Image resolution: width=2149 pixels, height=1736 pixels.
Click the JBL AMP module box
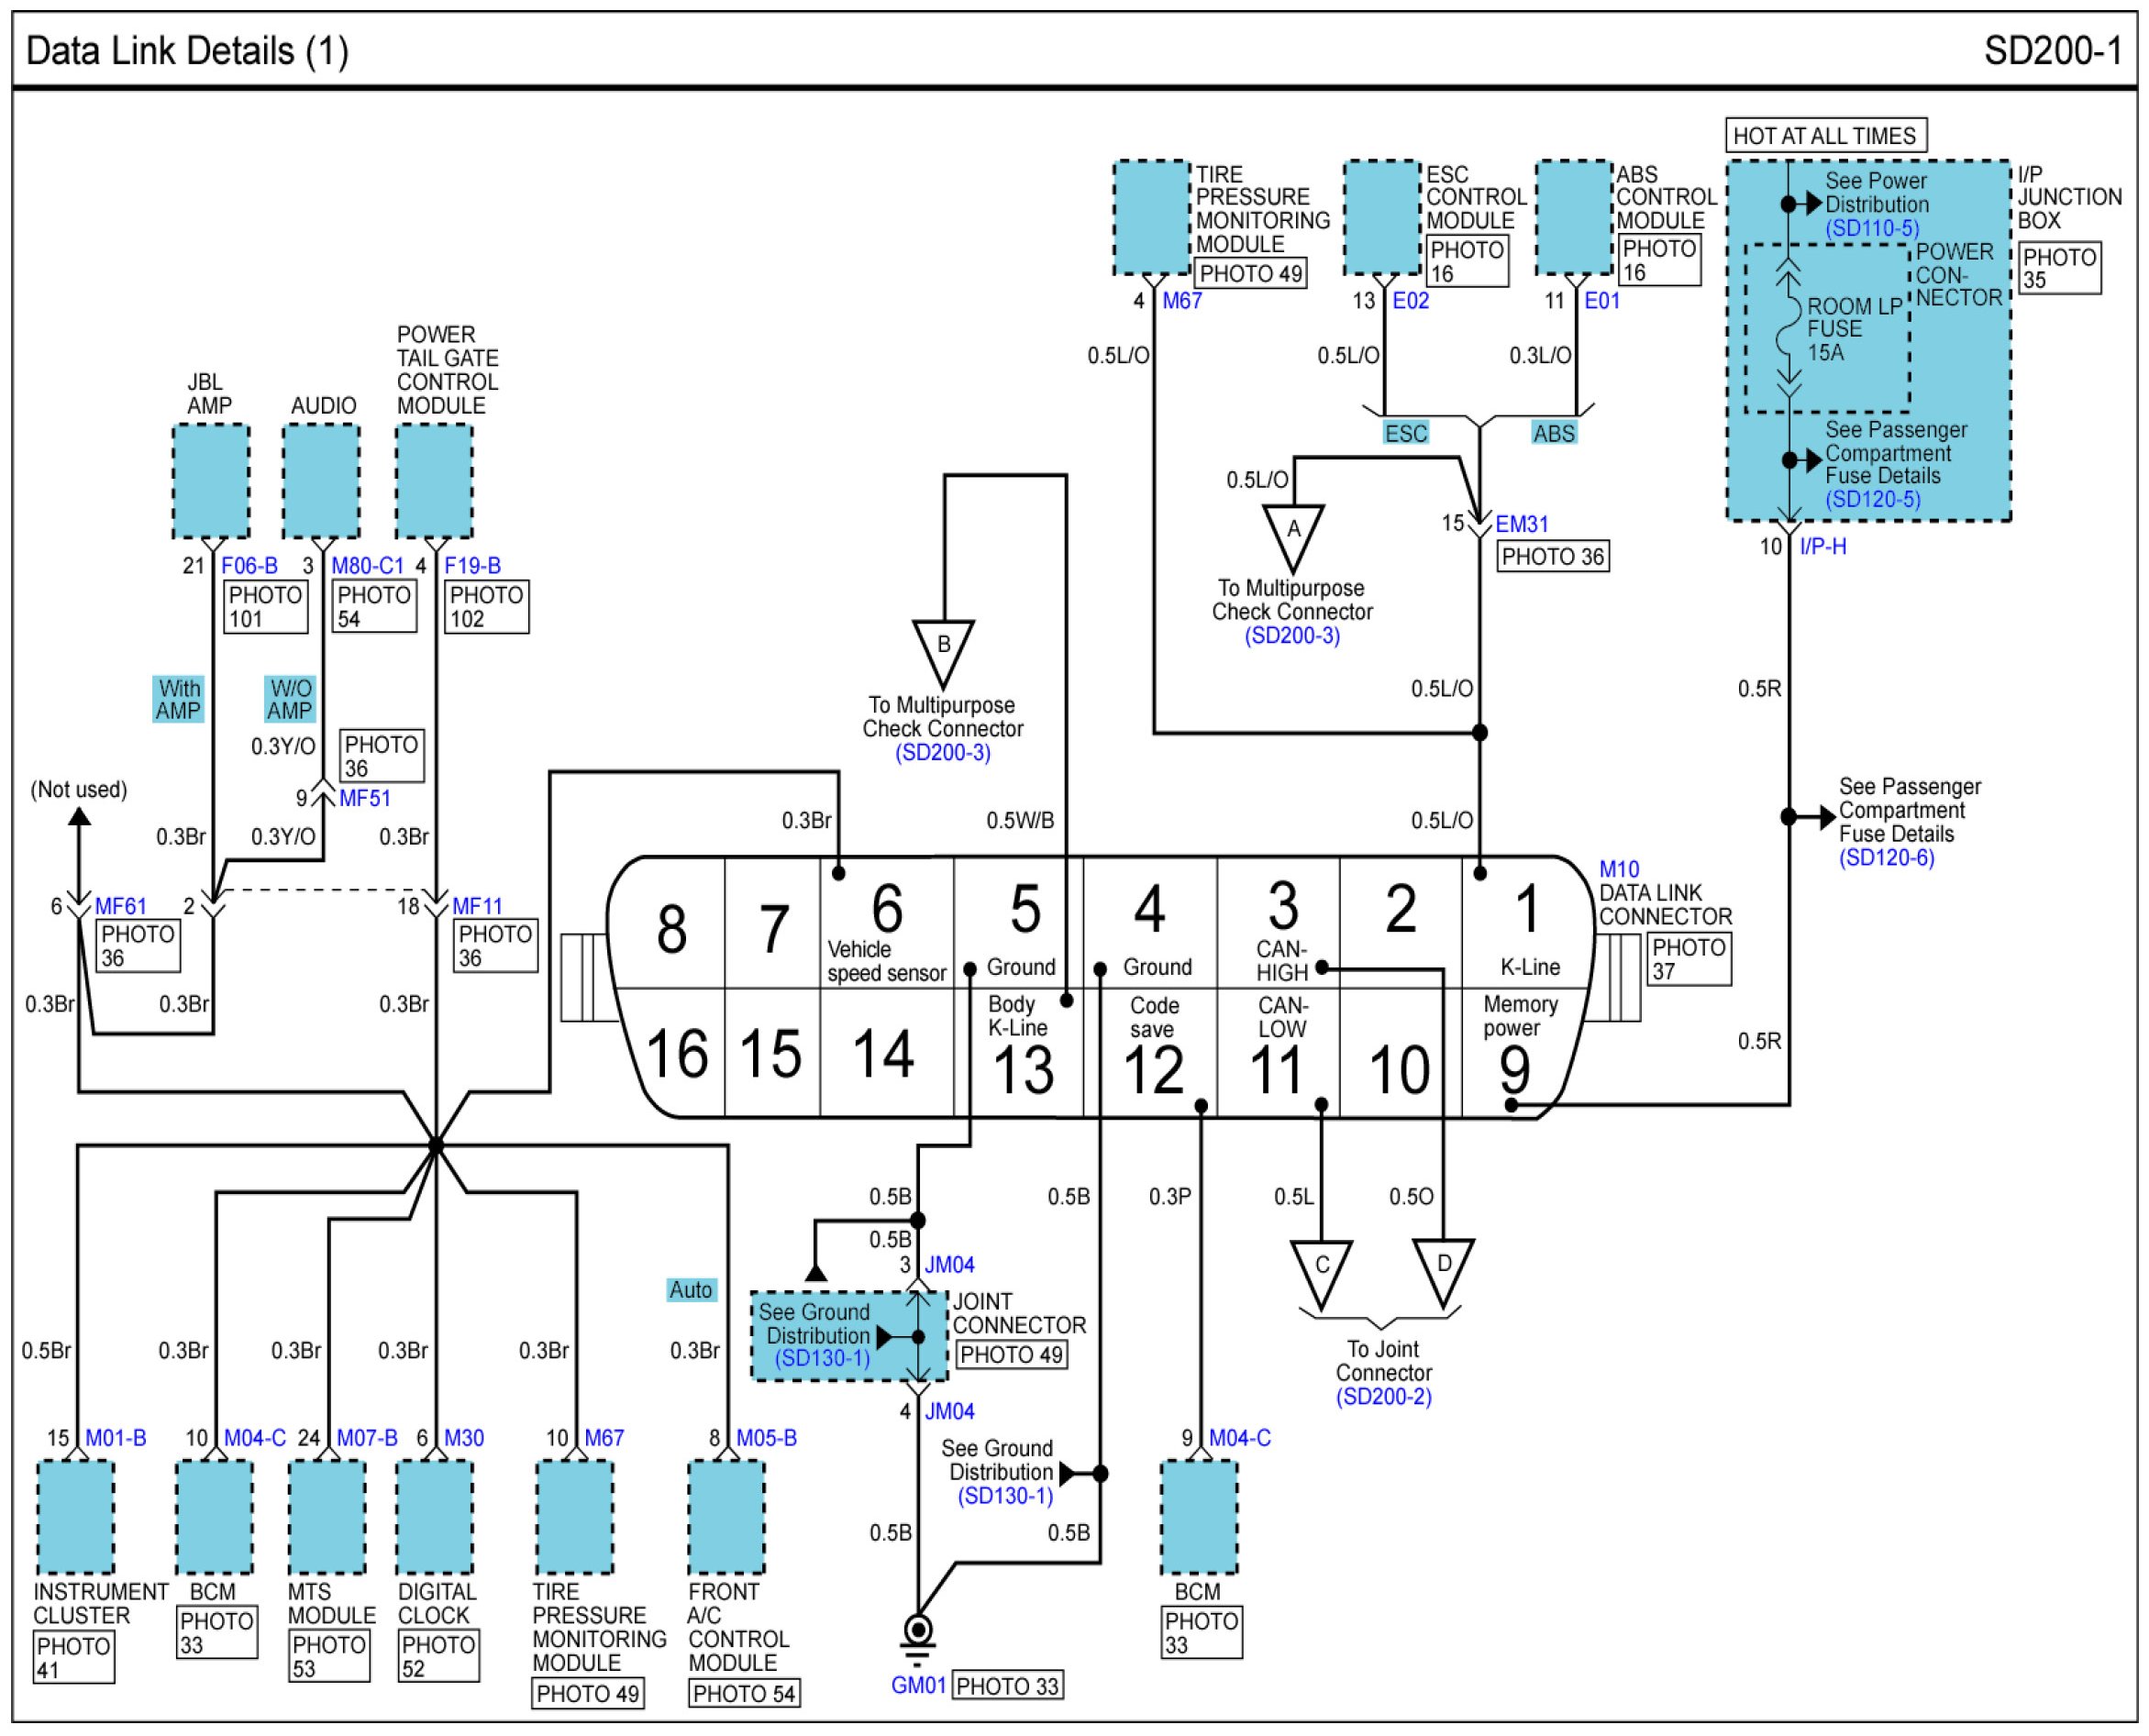pyautogui.click(x=210, y=481)
